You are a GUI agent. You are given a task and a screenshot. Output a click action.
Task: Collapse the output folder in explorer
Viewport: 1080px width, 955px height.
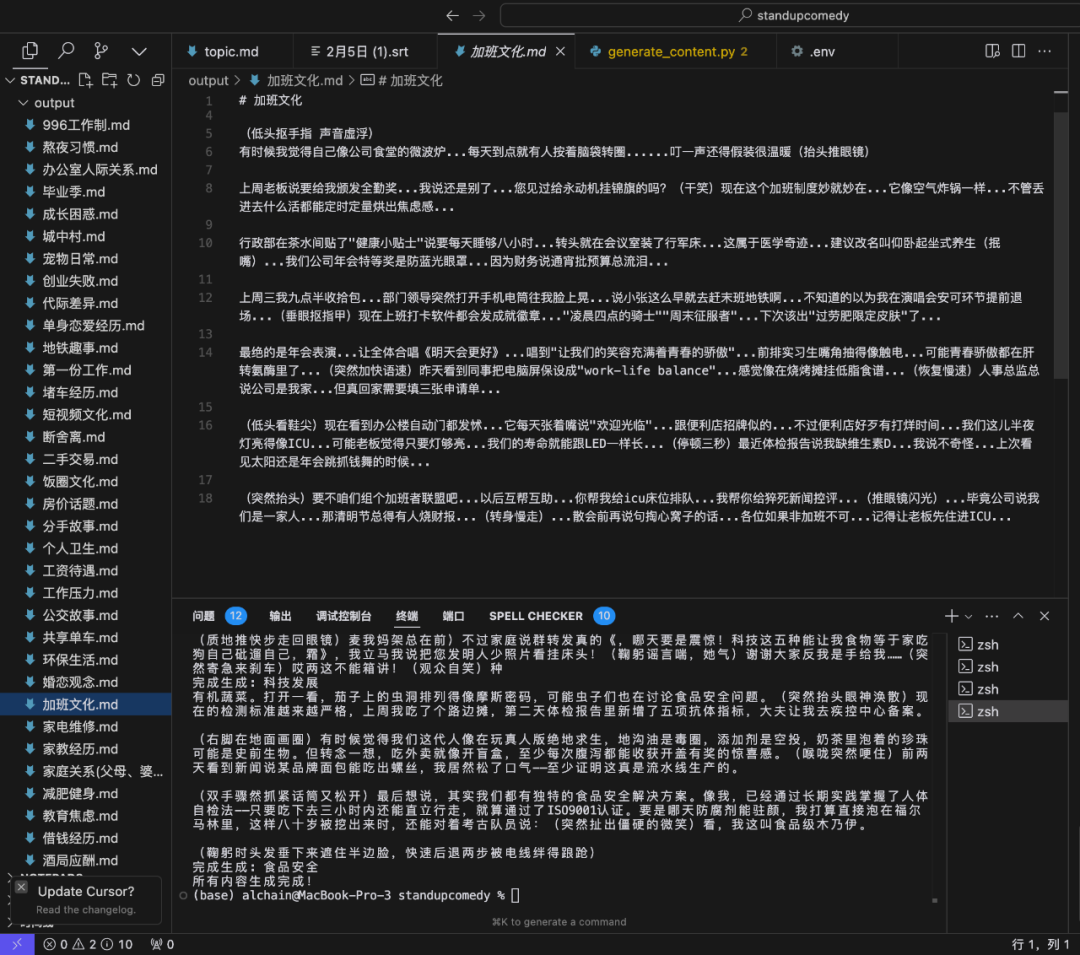tap(24, 103)
